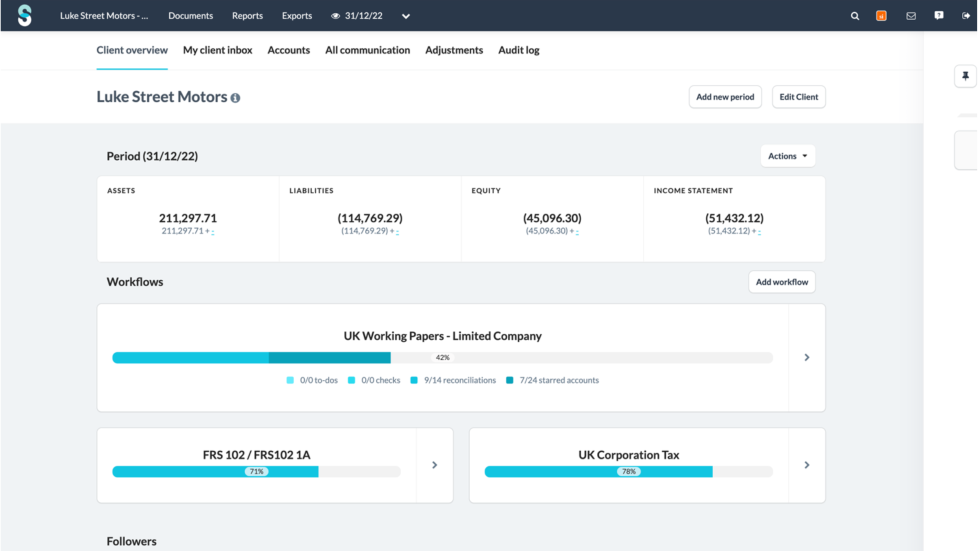Viewport: 980px width, 551px height.
Task: Open the Actions dropdown
Action: [x=787, y=156]
